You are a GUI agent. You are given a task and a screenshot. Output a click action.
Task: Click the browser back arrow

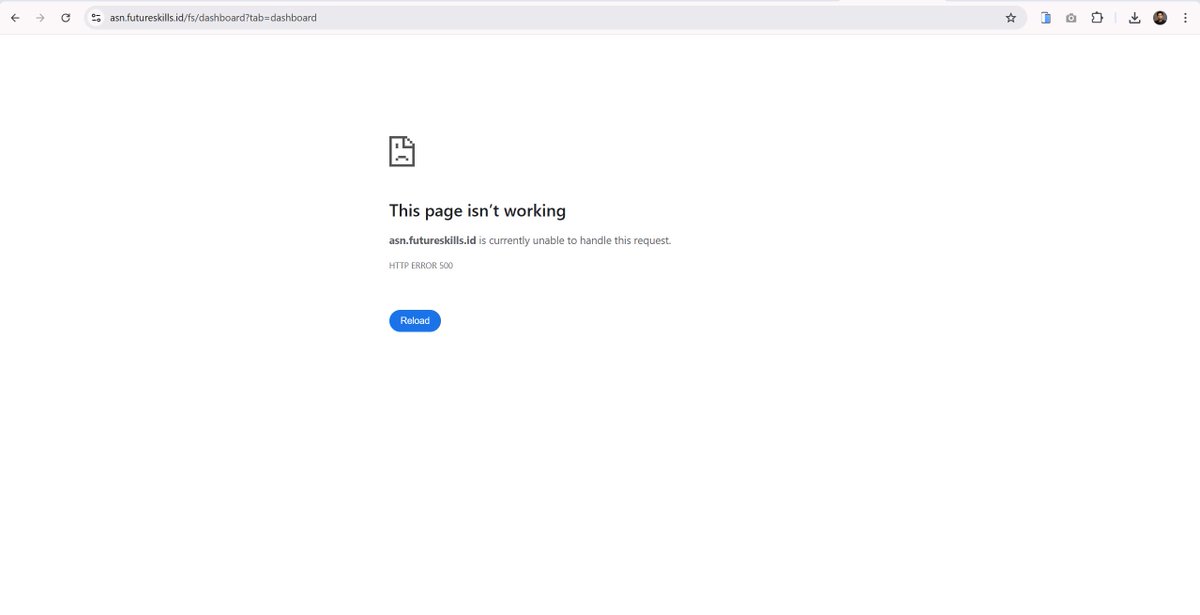click(15, 18)
